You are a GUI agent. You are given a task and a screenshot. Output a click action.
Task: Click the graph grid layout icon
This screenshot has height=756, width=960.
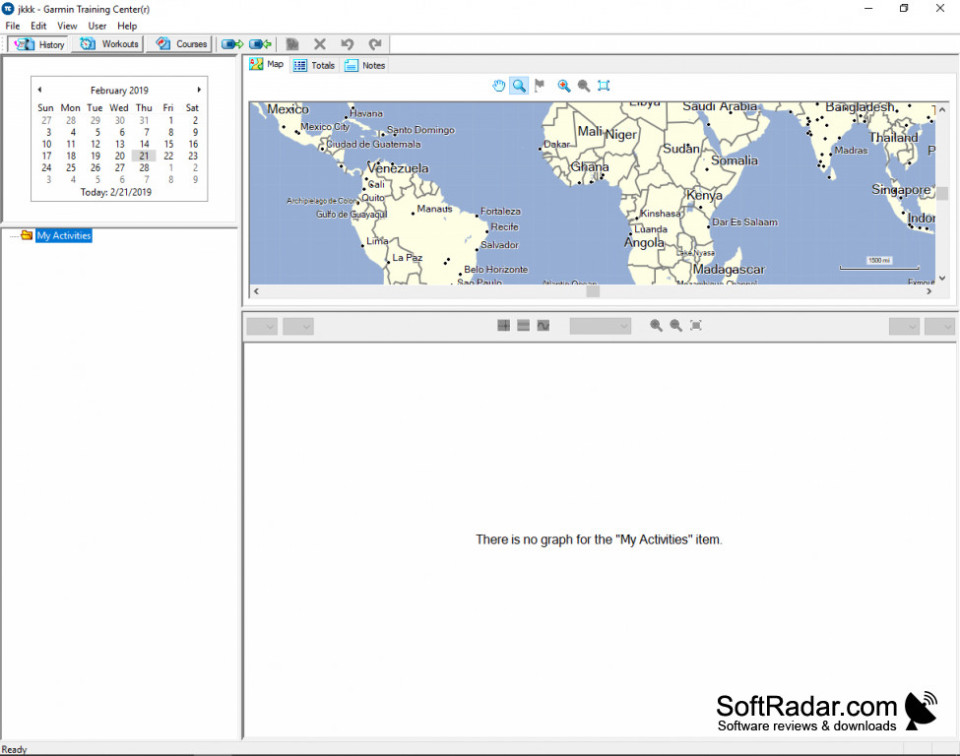(x=503, y=326)
